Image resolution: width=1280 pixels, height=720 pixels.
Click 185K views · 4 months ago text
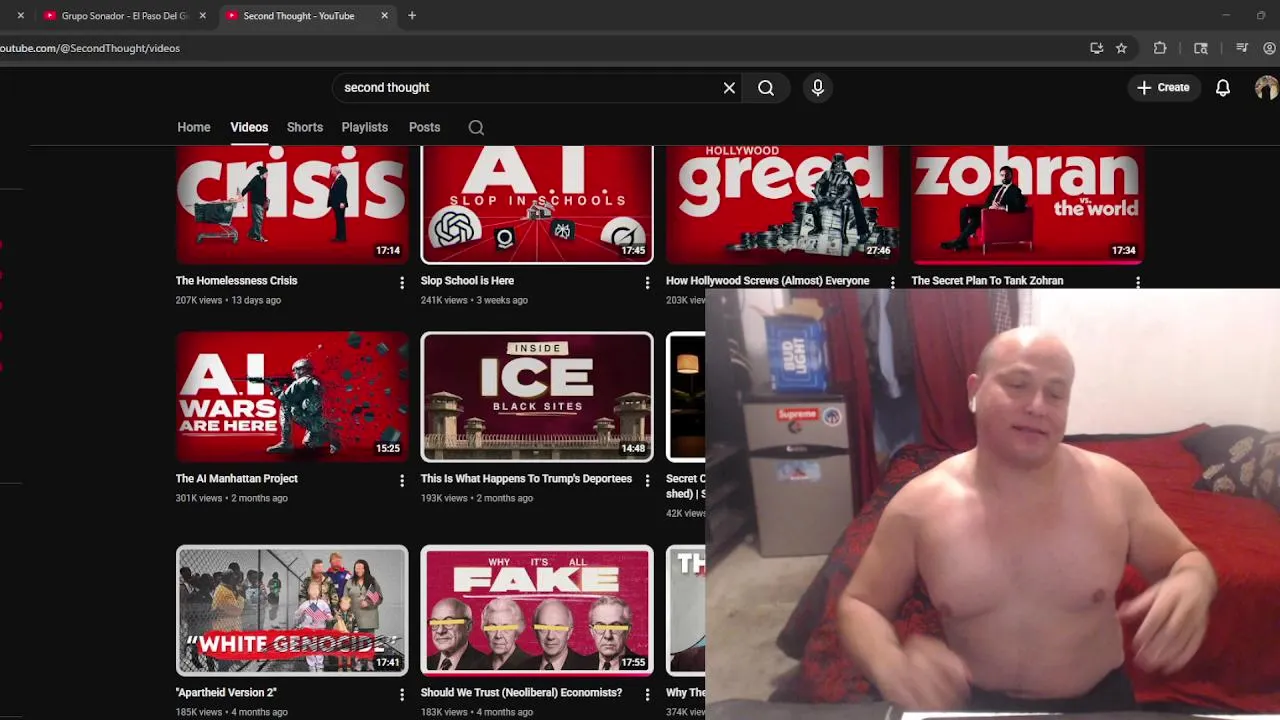pos(231,712)
